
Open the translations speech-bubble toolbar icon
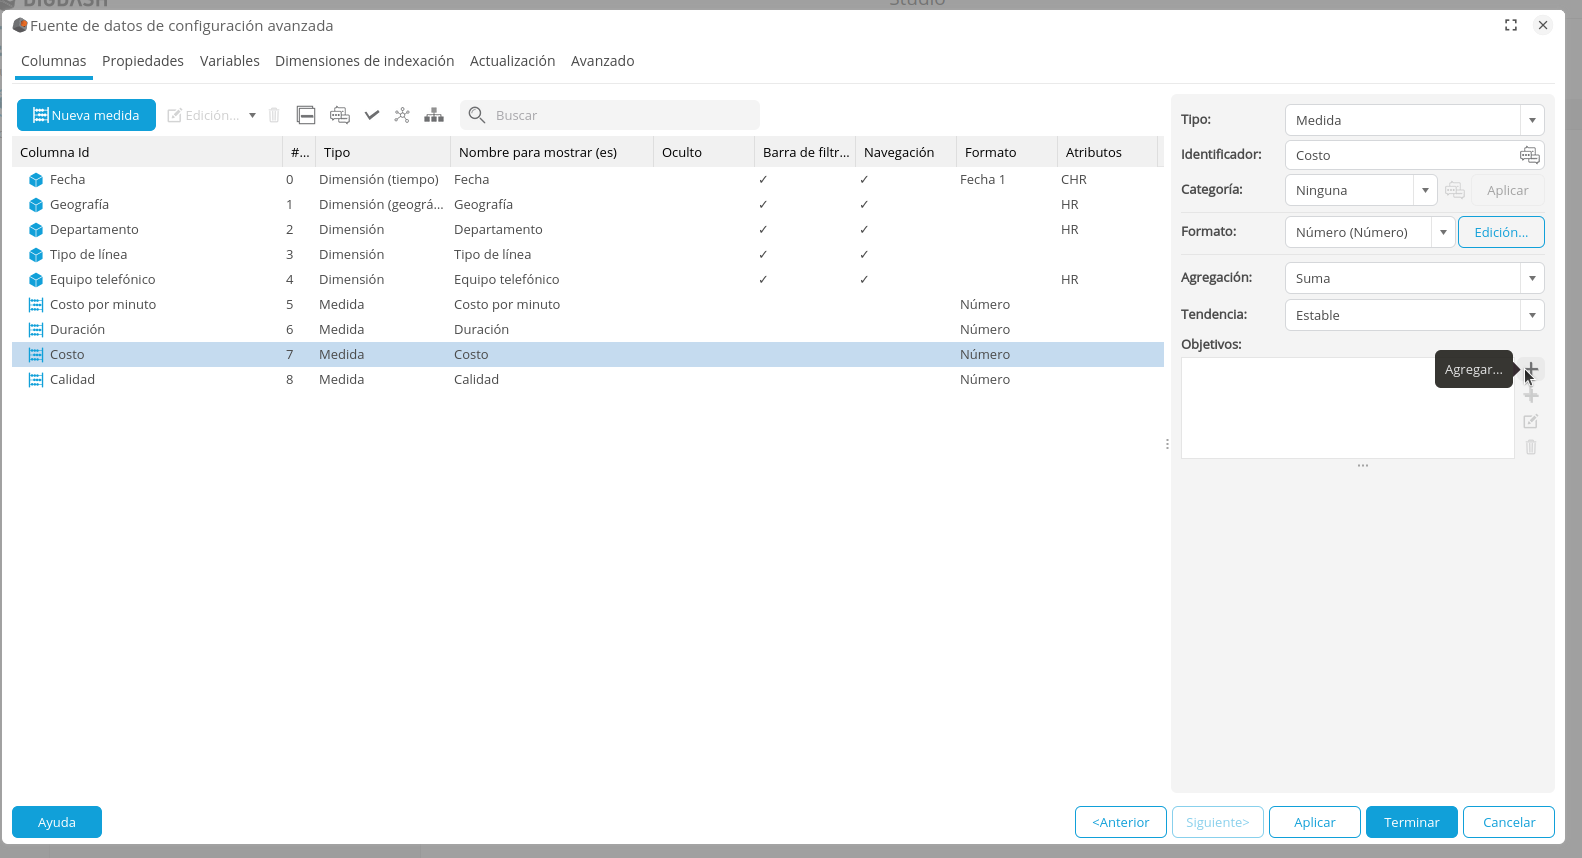click(340, 115)
